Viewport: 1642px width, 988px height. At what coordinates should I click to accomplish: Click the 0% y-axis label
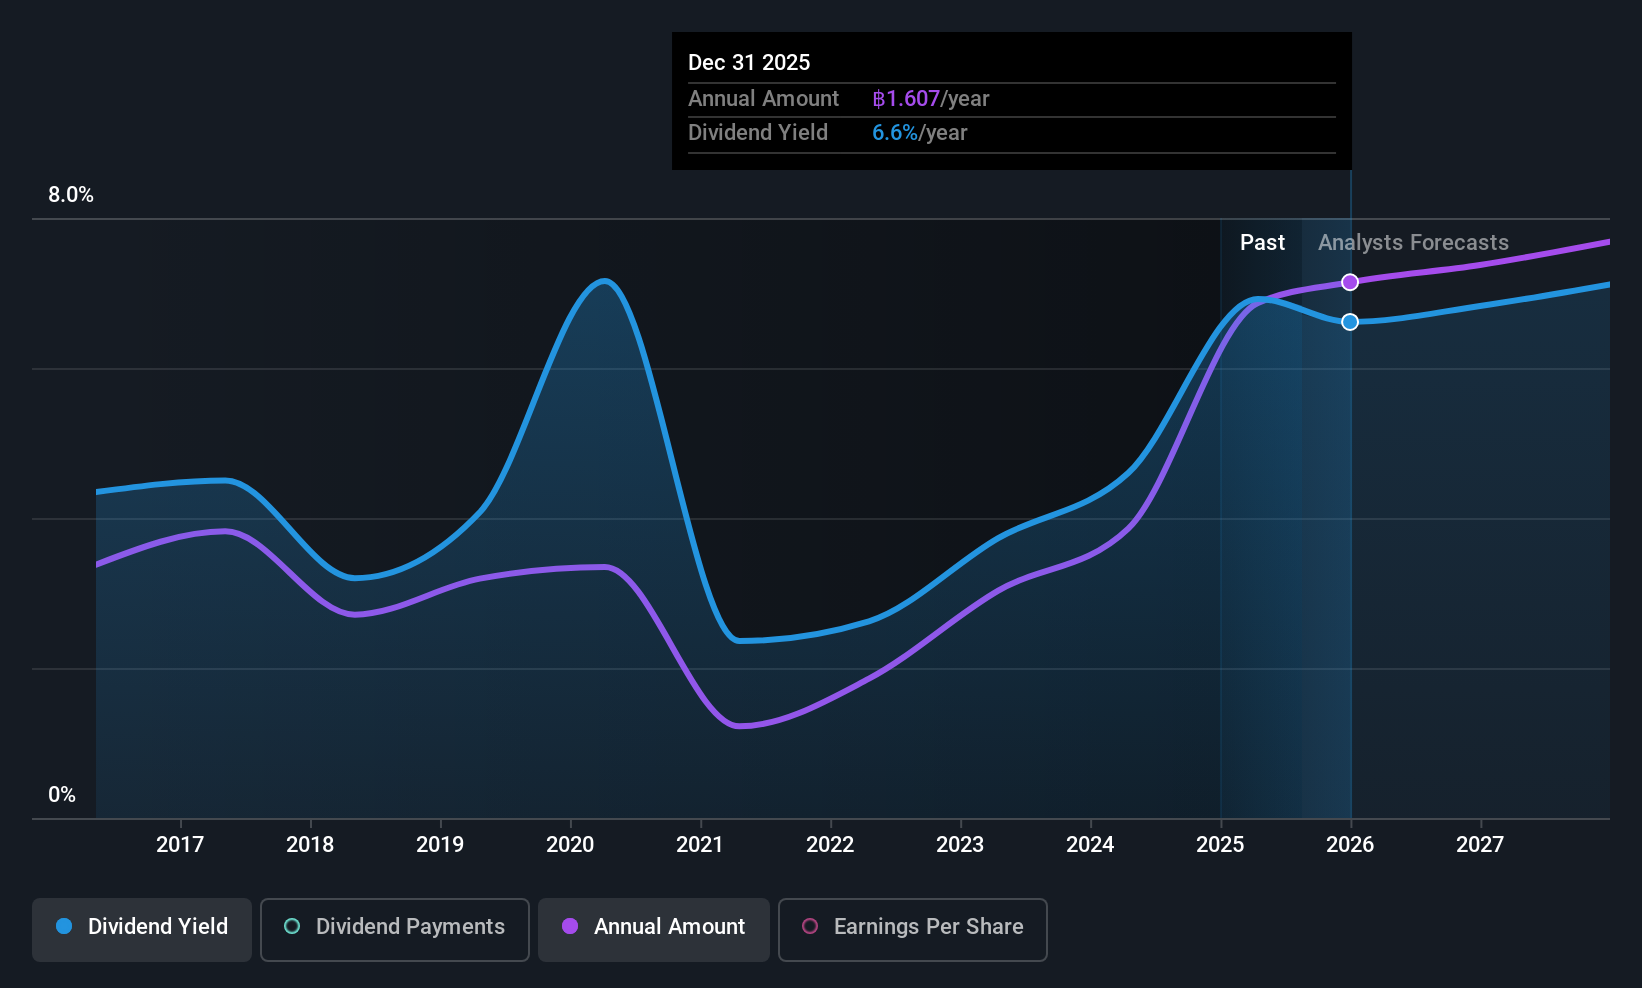click(x=62, y=795)
